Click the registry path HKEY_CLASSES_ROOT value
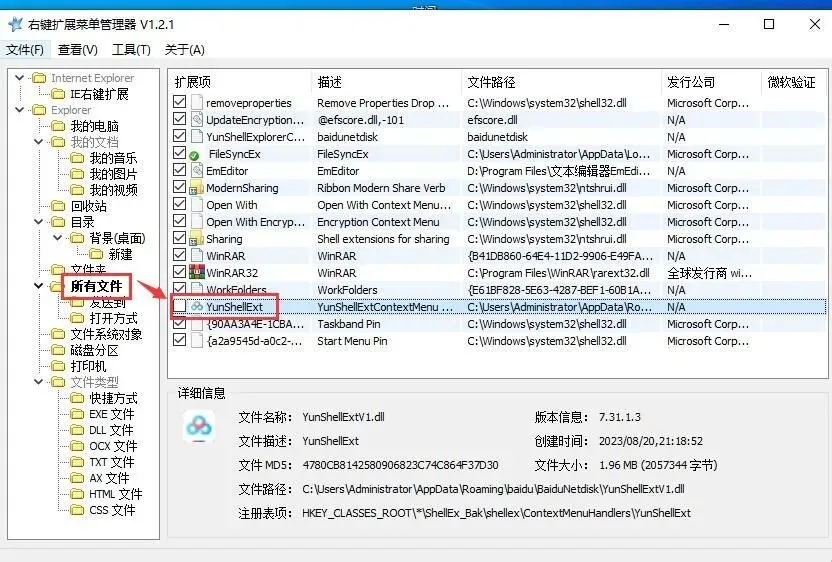 (x=496, y=513)
